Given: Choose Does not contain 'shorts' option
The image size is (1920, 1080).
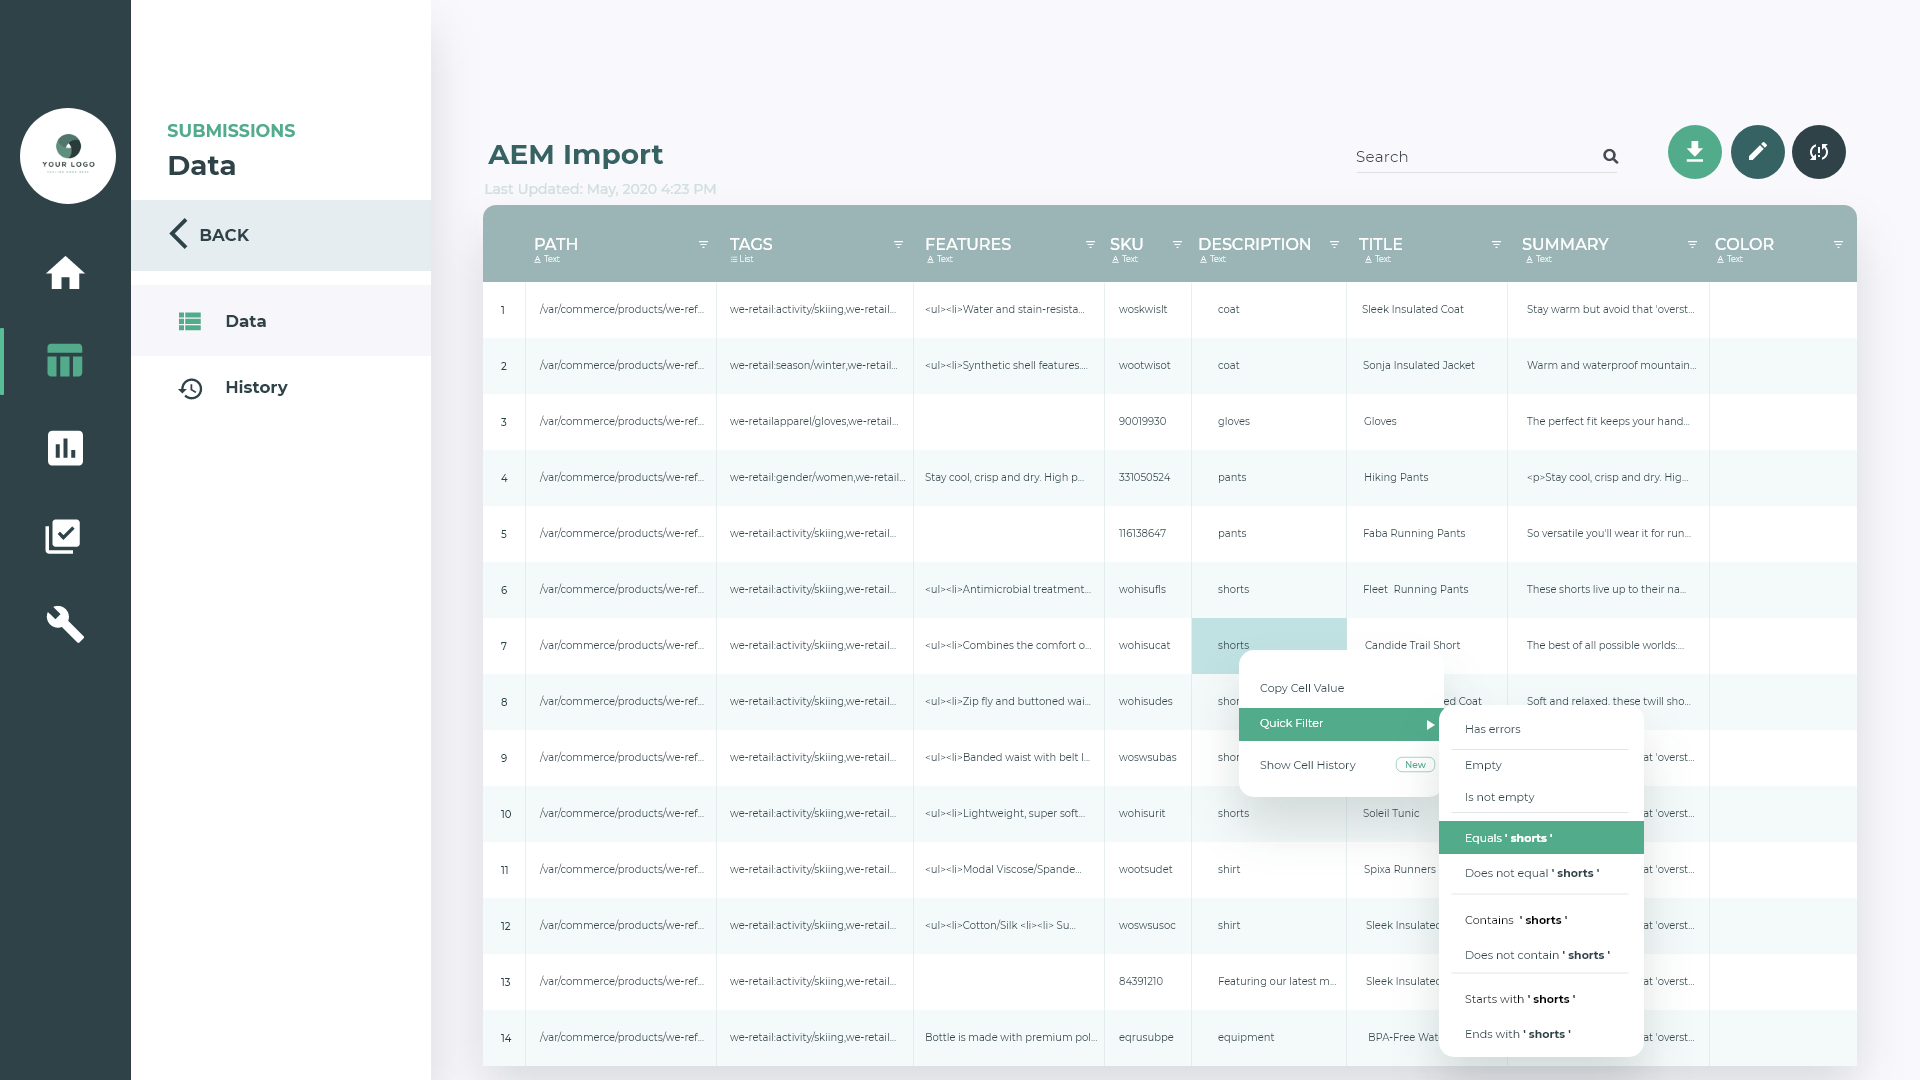Looking at the screenshot, I should pos(1537,955).
